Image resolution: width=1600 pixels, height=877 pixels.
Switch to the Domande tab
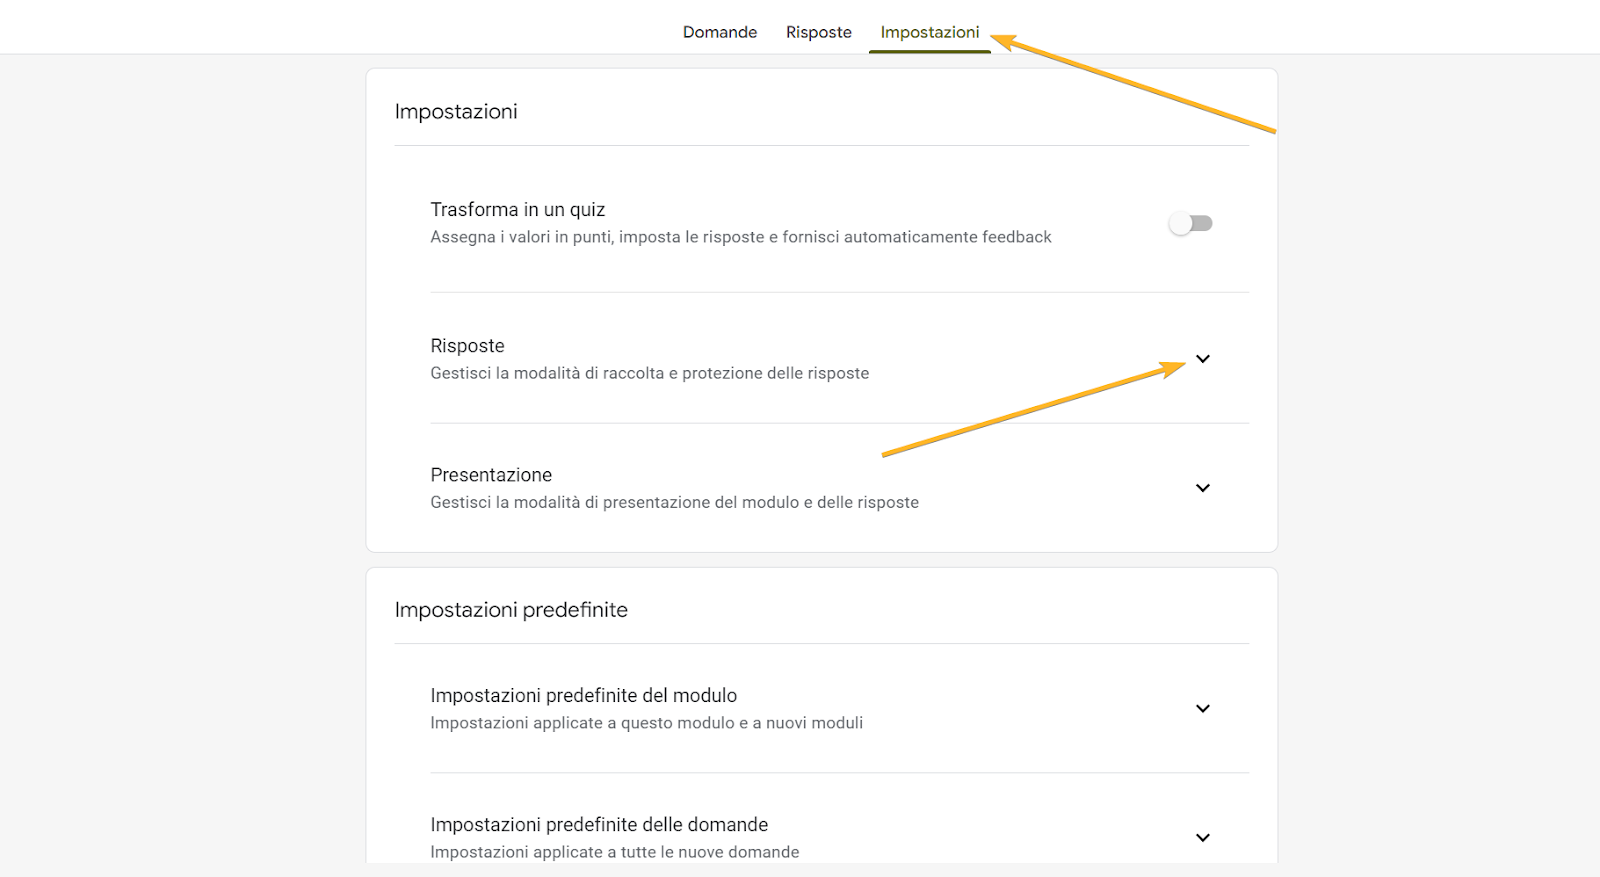pyautogui.click(x=719, y=32)
